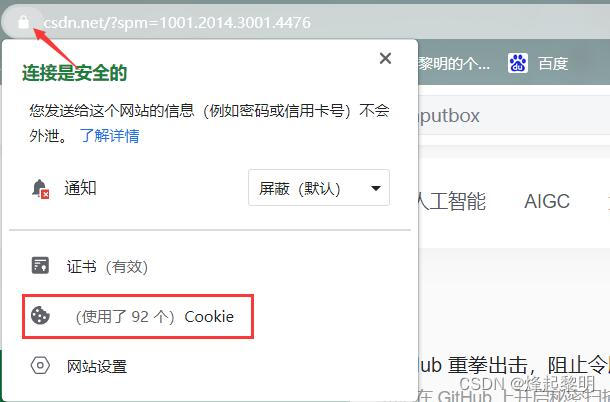Open 证书 (有效) details
This screenshot has width=610, height=402.
[107, 267]
